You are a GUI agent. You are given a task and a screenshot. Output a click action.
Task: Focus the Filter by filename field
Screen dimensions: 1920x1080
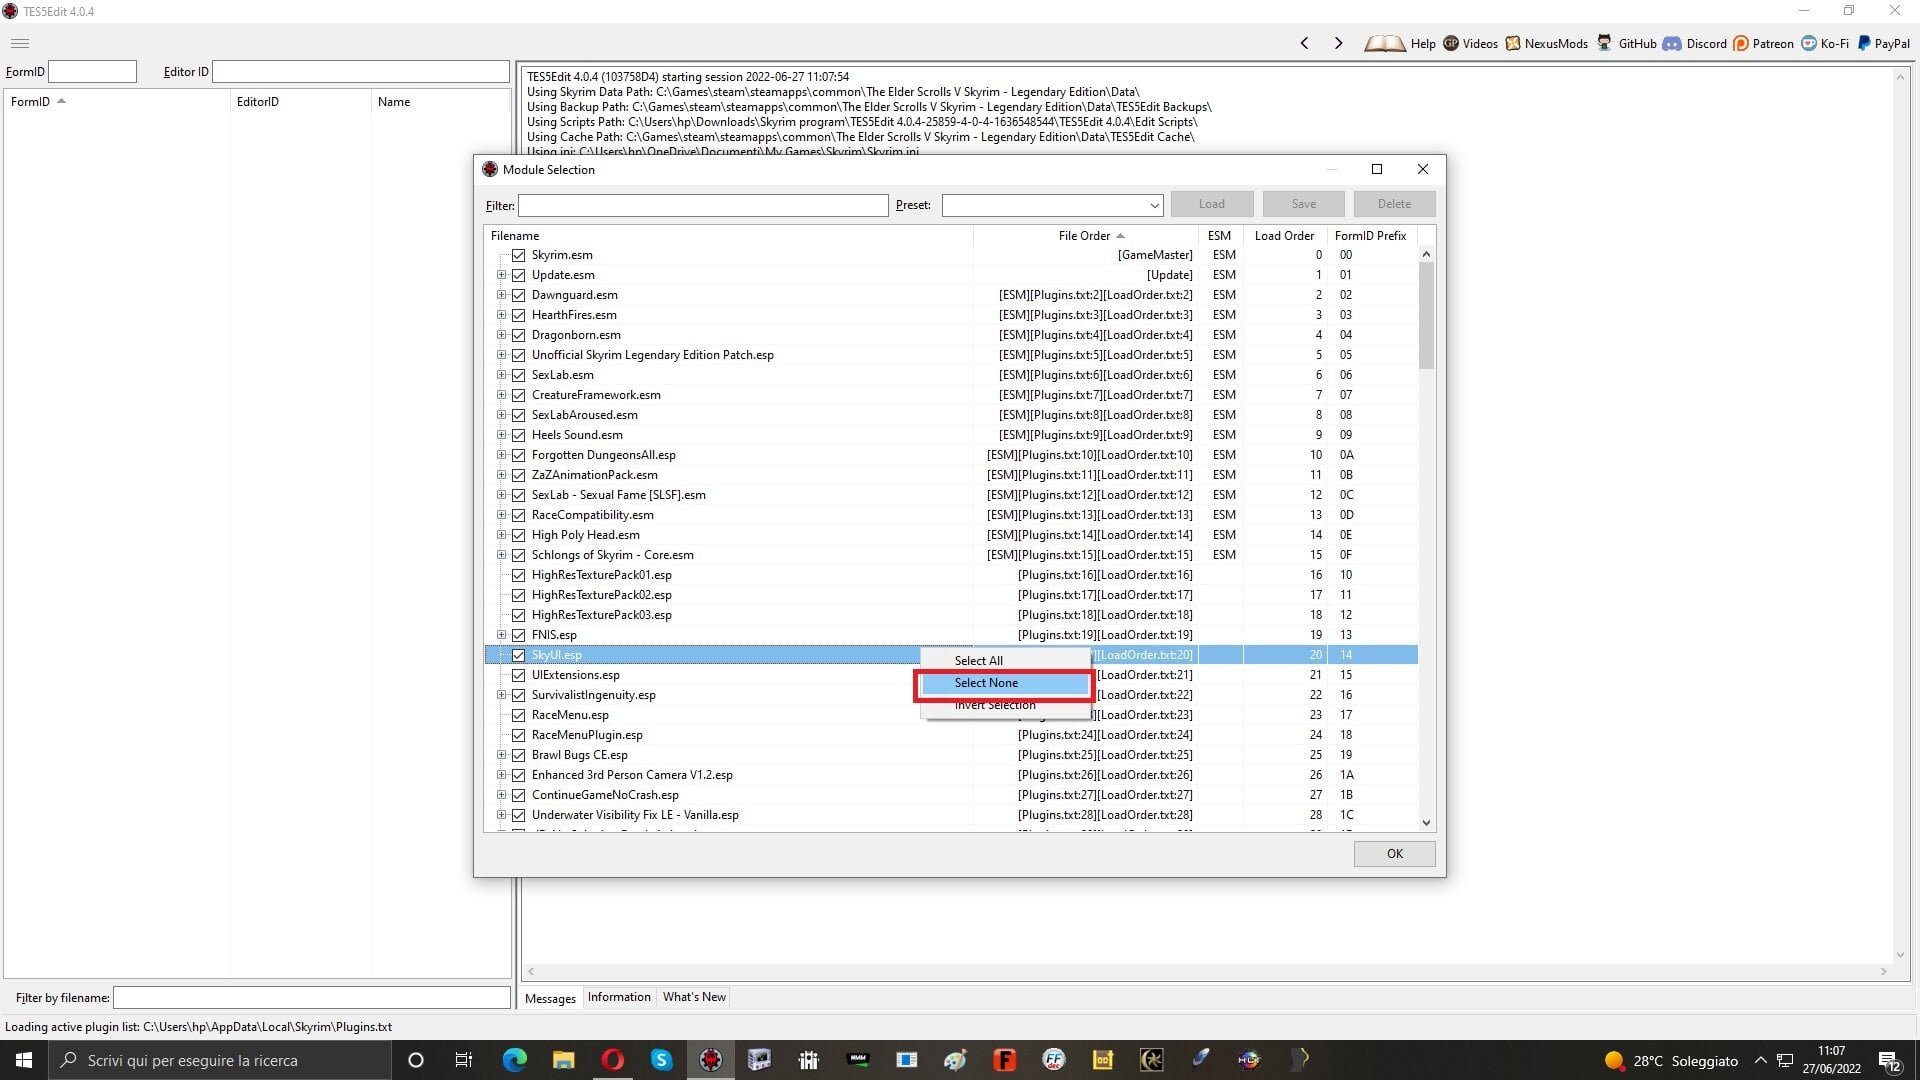[311, 997]
